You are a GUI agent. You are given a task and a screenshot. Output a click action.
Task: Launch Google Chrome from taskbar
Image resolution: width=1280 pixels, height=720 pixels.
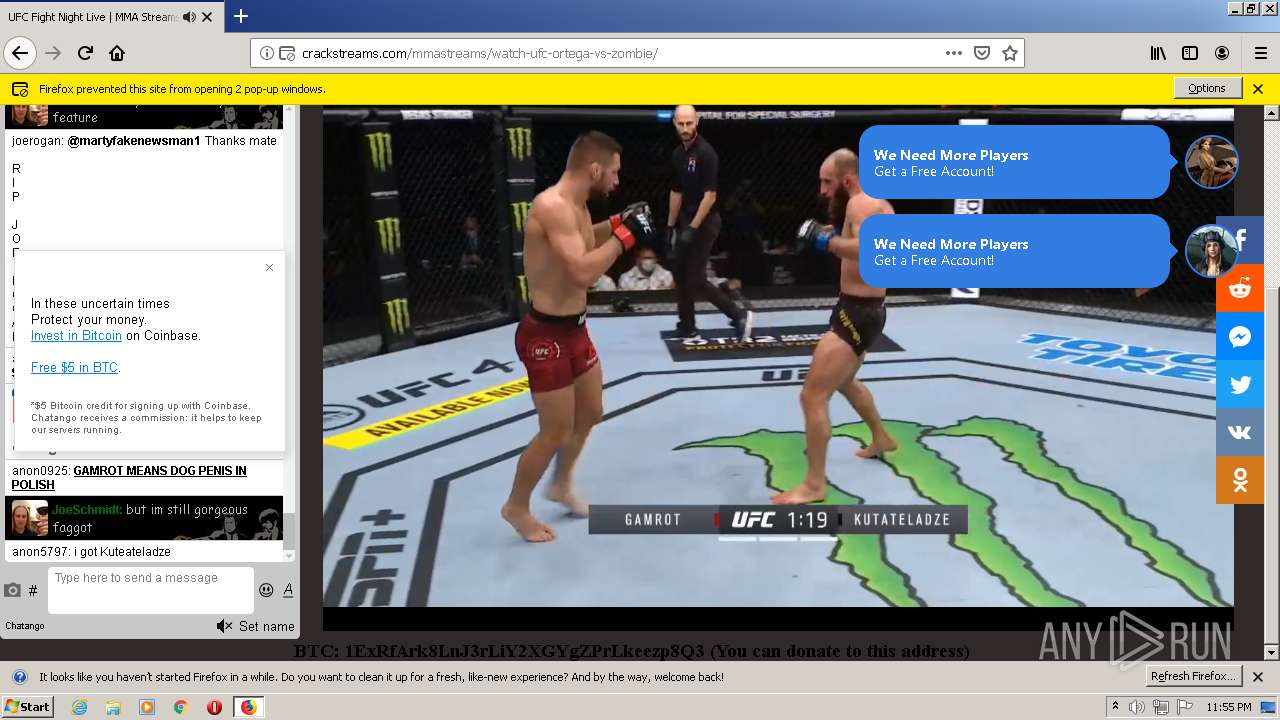180,707
